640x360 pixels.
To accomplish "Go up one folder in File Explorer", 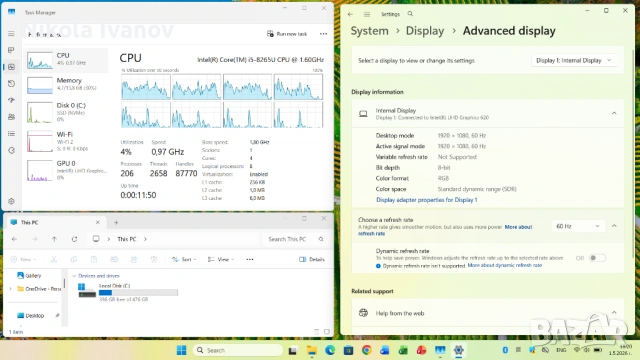I will coord(54,239).
